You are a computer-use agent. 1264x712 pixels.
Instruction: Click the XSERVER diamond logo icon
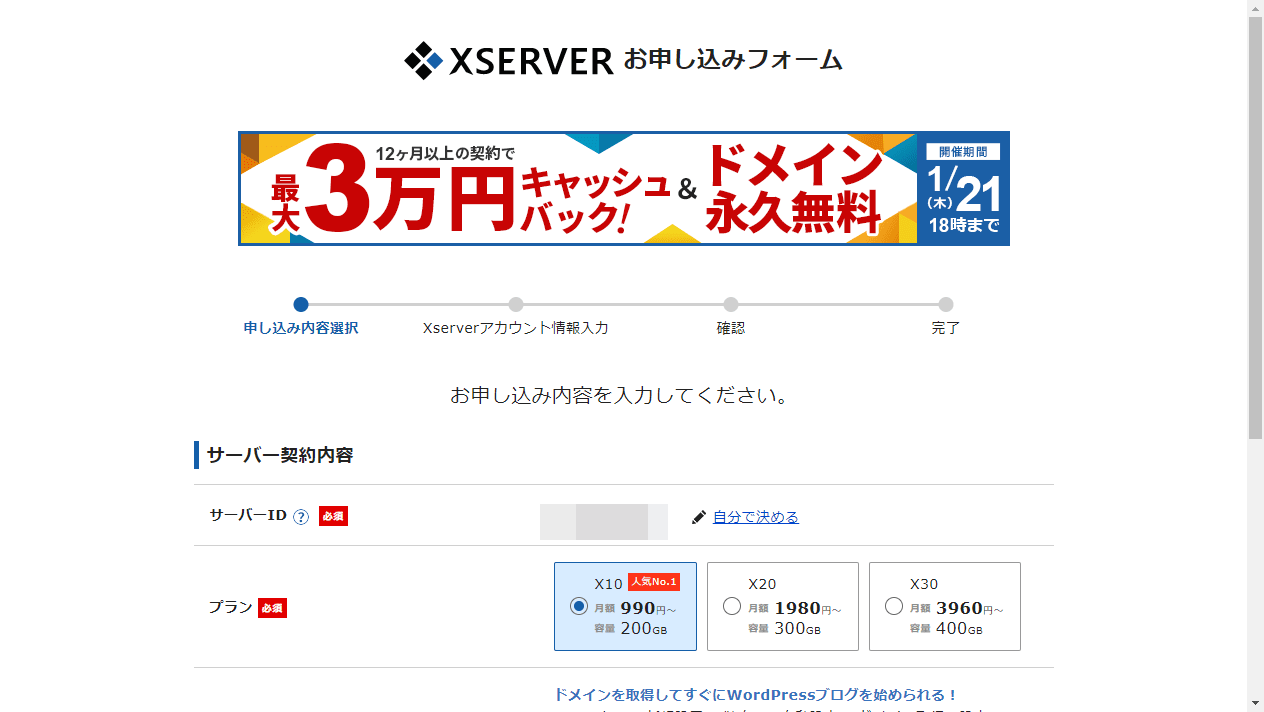[x=423, y=61]
